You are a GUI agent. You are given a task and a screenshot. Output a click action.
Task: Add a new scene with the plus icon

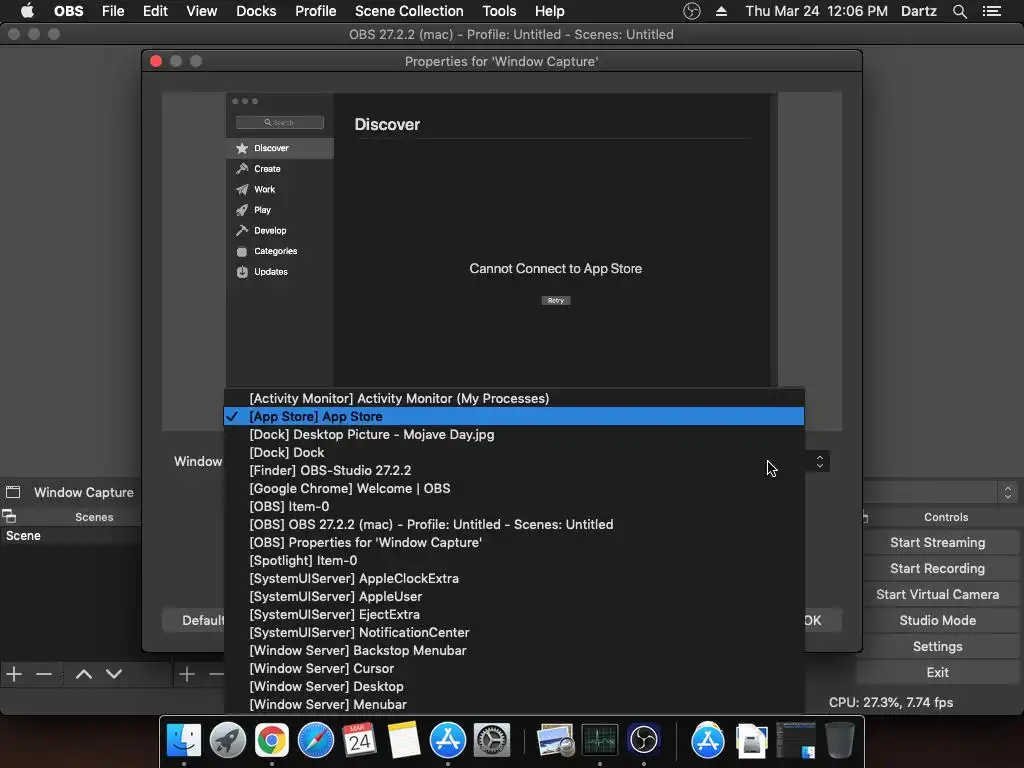[14, 674]
